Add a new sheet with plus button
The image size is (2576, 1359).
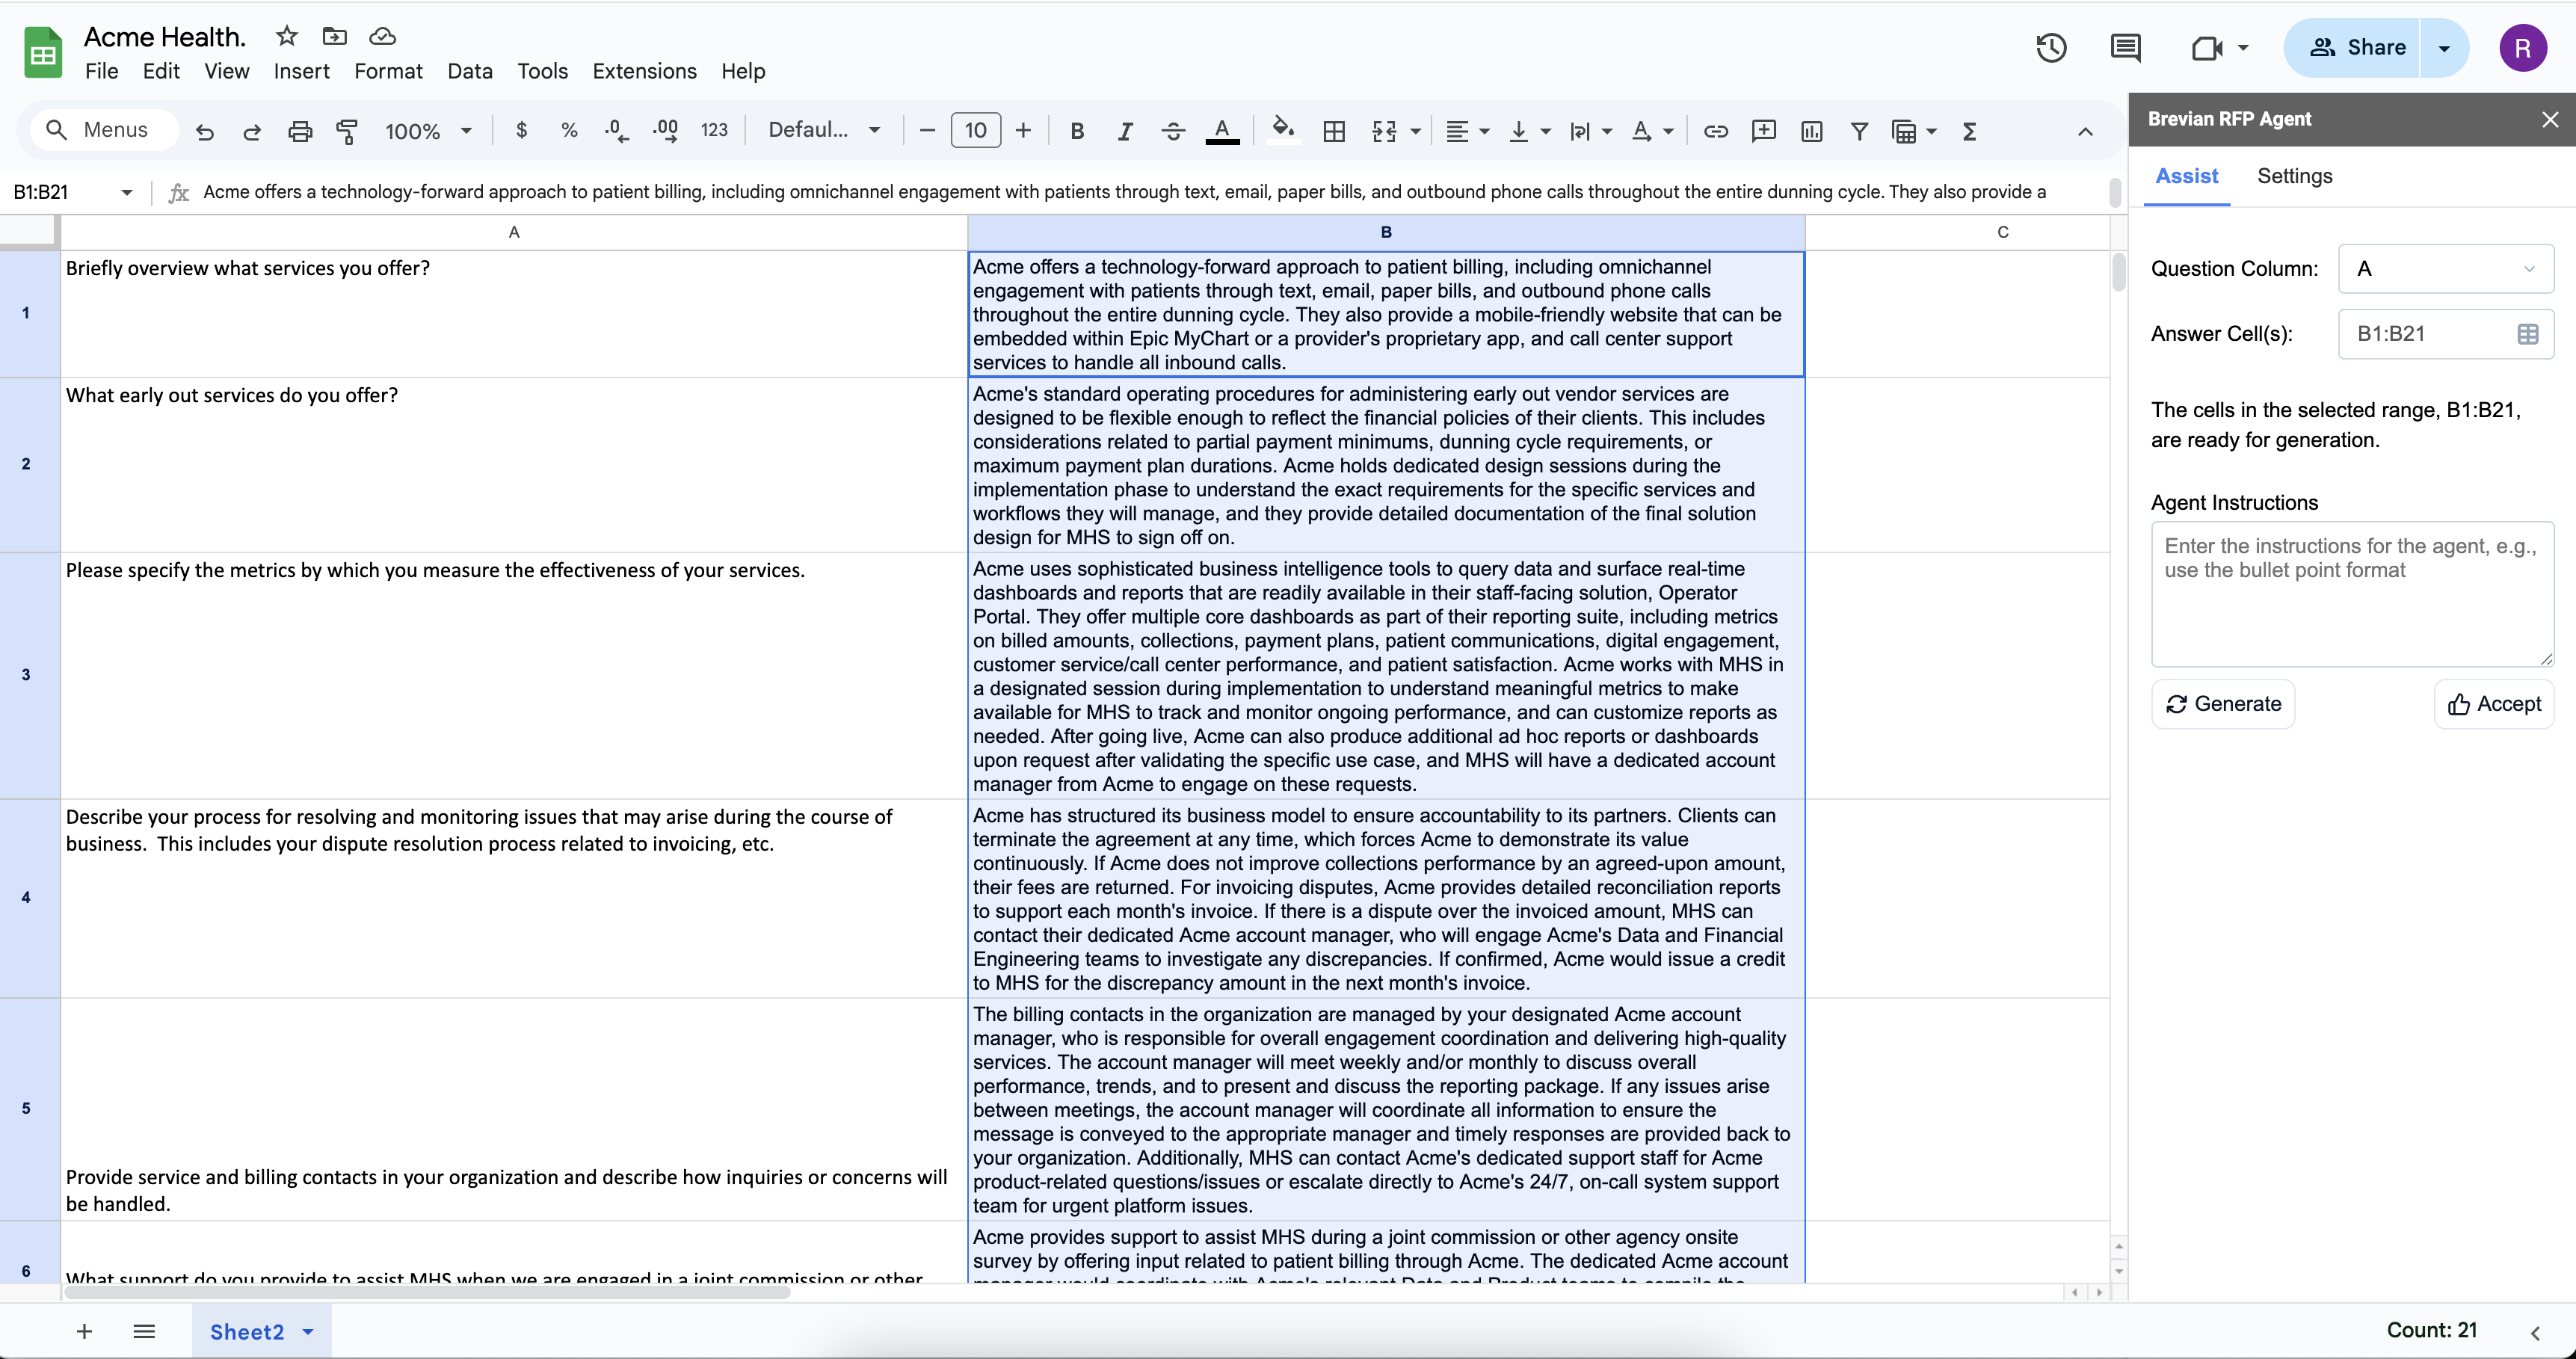tap(84, 1331)
